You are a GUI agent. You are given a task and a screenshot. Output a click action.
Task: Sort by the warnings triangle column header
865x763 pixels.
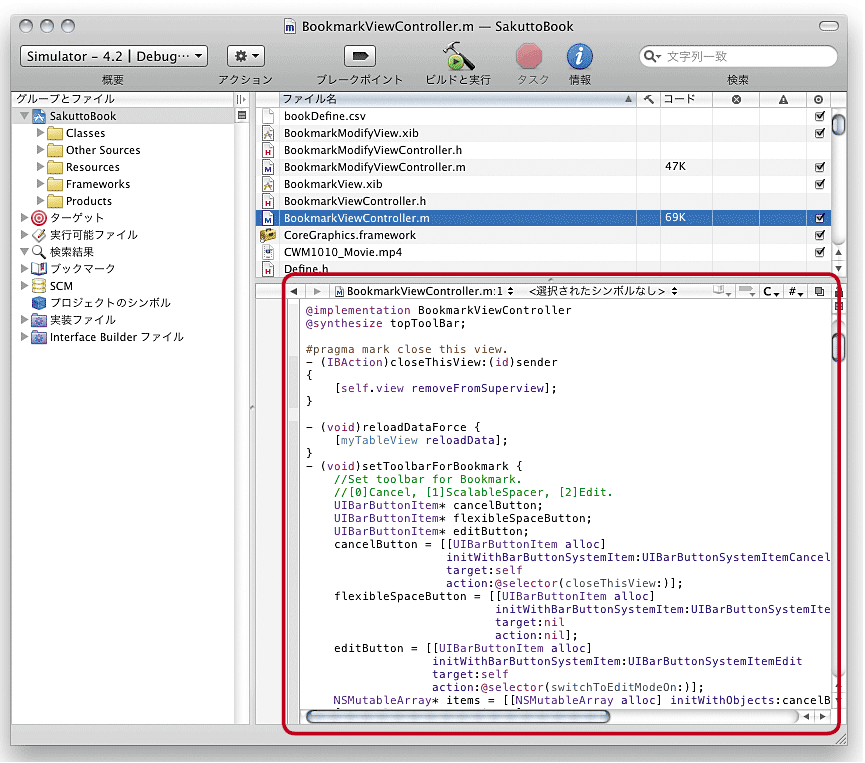click(x=783, y=99)
